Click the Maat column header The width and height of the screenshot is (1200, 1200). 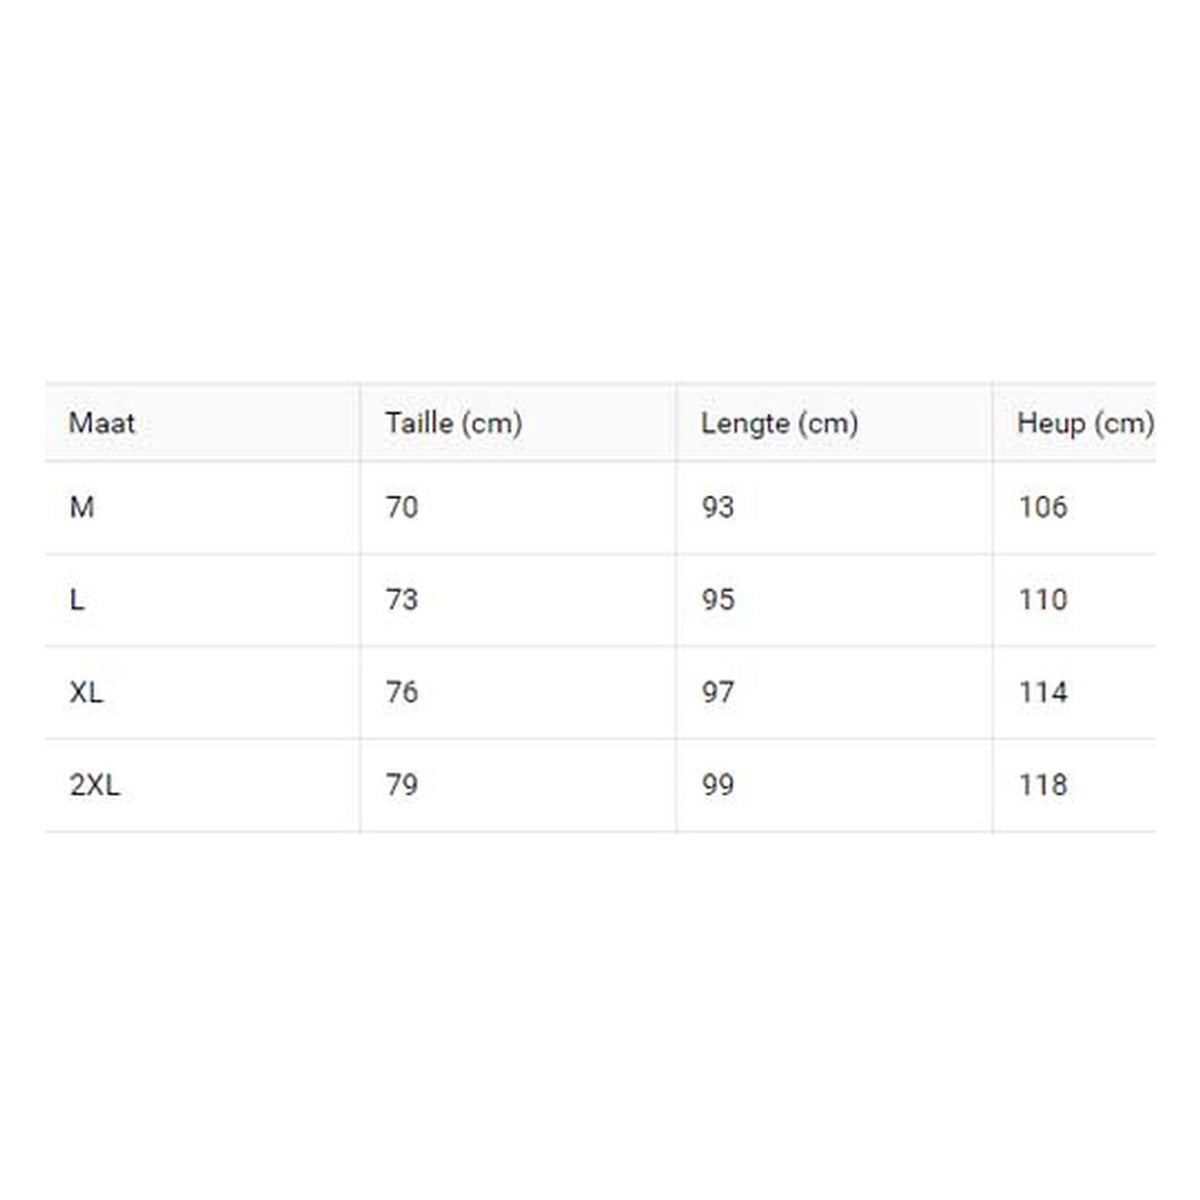click(x=102, y=423)
